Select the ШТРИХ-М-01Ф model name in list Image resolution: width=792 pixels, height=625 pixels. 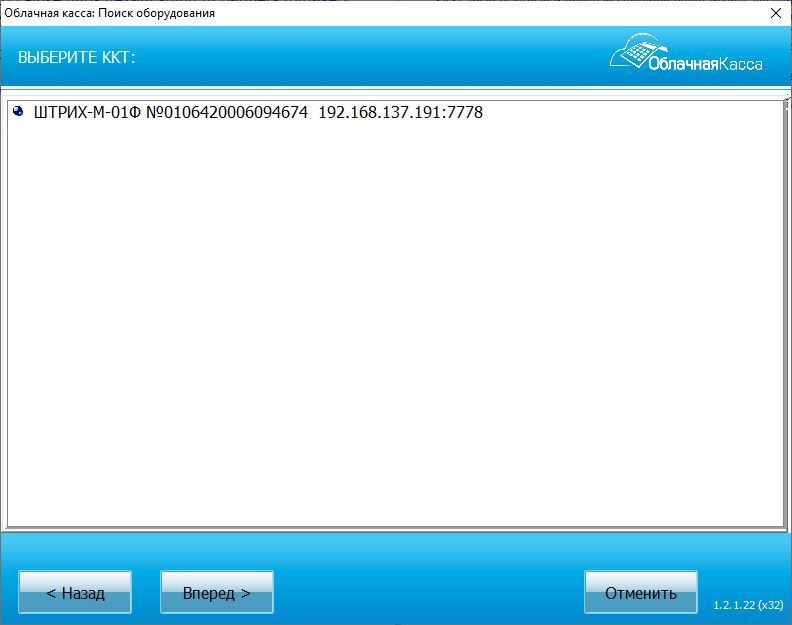tap(87, 112)
